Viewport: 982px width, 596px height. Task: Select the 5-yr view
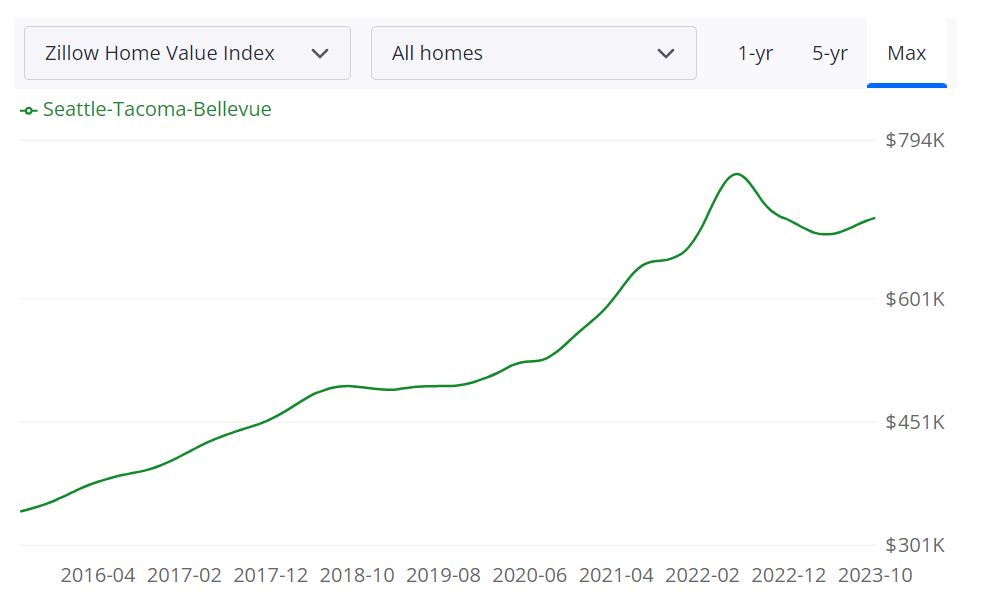pyautogui.click(x=830, y=53)
